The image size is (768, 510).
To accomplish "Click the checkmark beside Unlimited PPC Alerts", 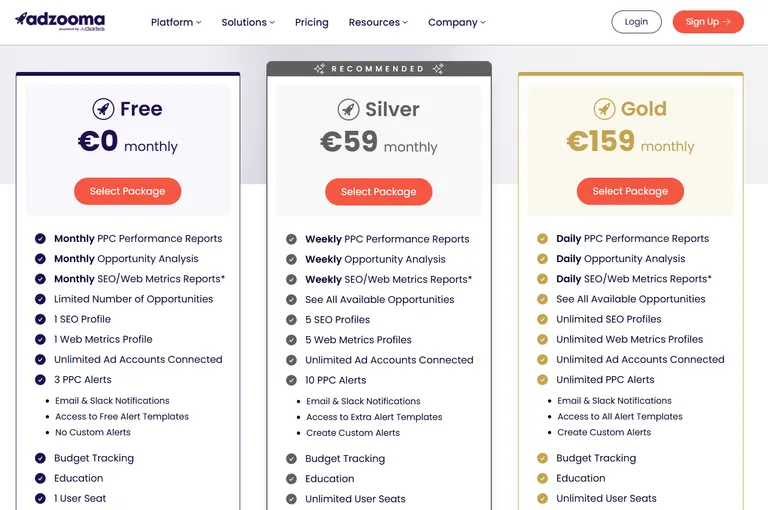I will point(542,379).
